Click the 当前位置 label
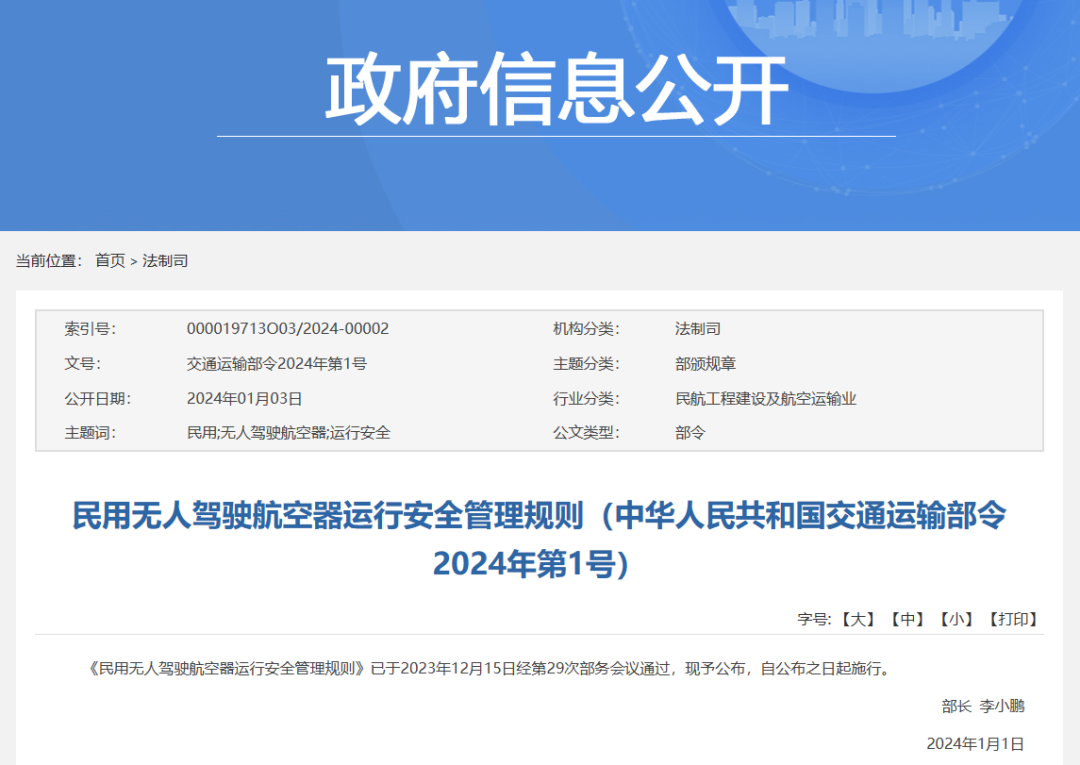The height and width of the screenshot is (765, 1080). pos(49,261)
